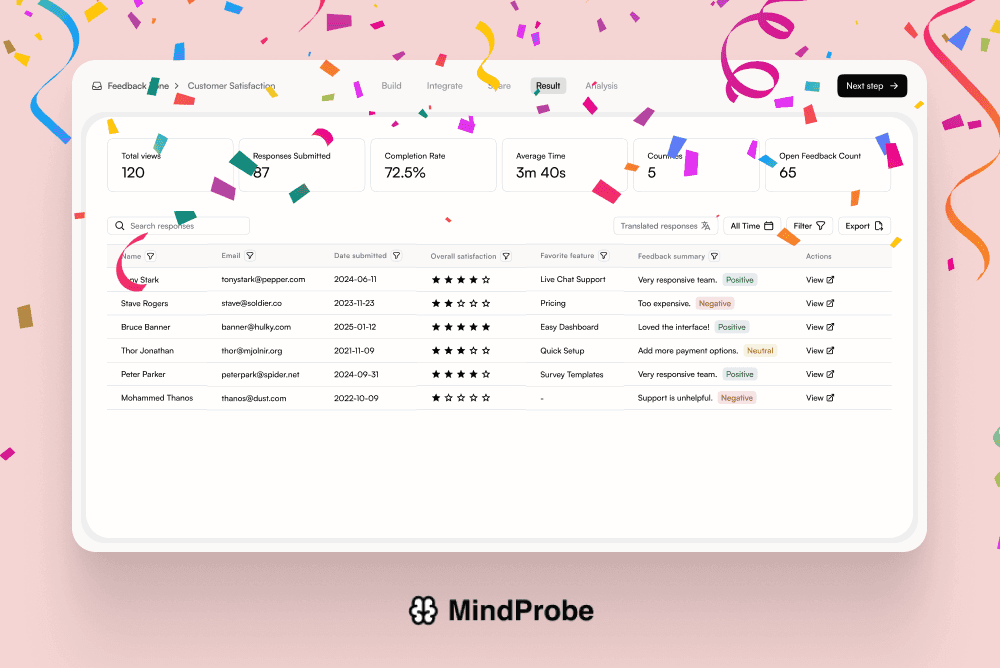Switch to the Build tab
The height and width of the screenshot is (668, 1000).
[x=391, y=86]
